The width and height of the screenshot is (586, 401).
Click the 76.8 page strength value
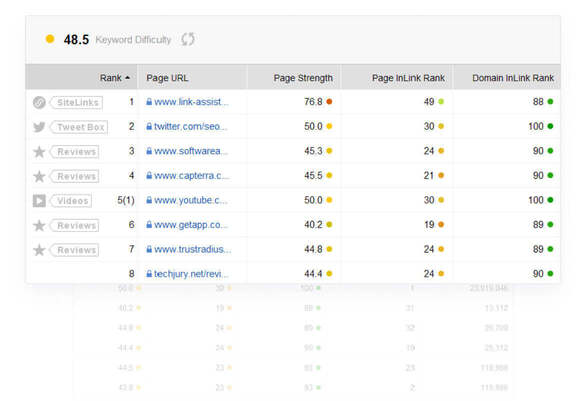pyautogui.click(x=313, y=102)
